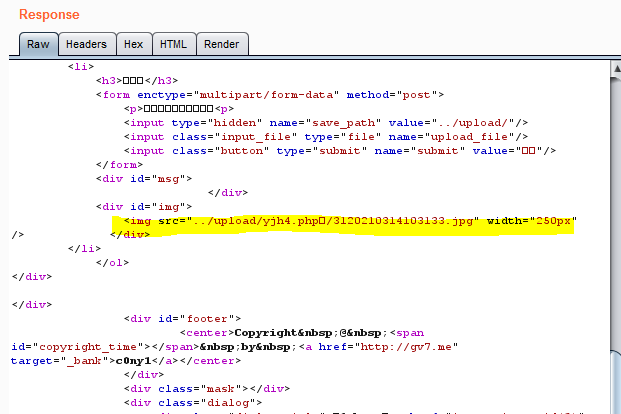Image resolution: width=621 pixels, height=414 pixels.
Task: Click the closing </ol> tag
Action: (x=112, y=263)
